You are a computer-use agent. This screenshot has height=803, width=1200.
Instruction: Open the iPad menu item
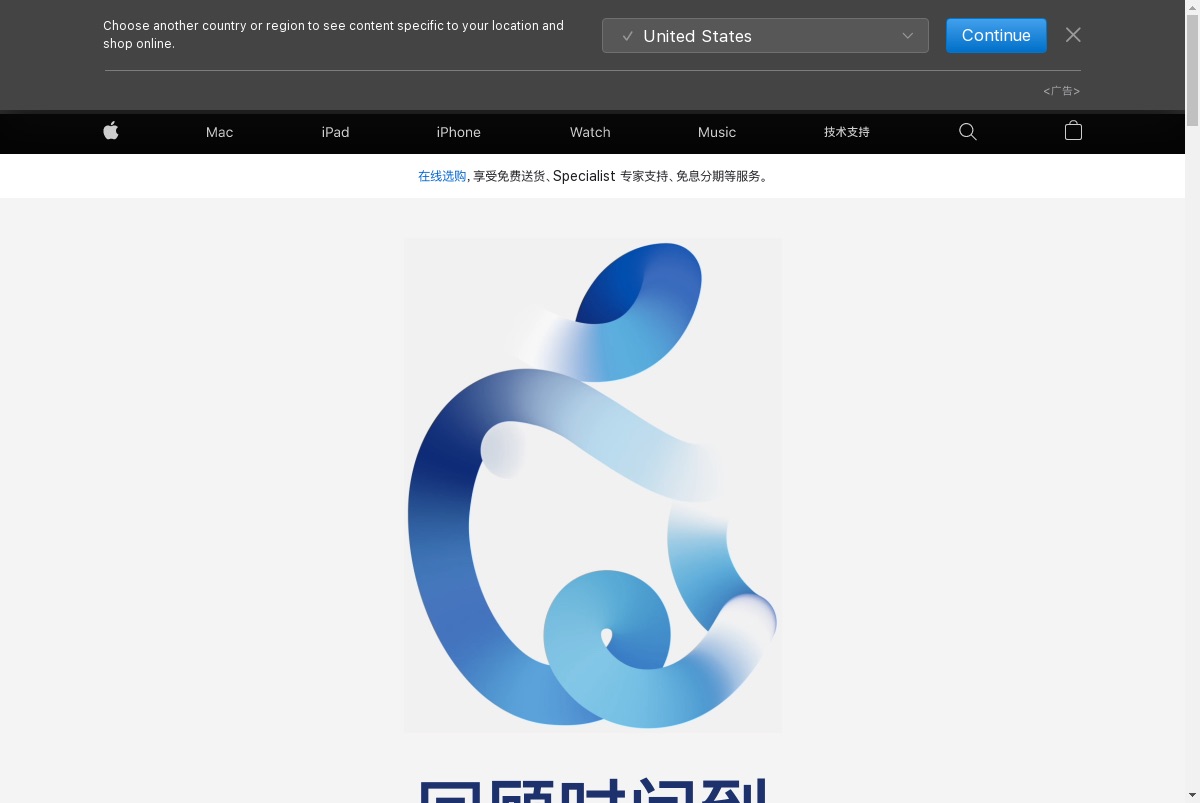pos(335,132)
